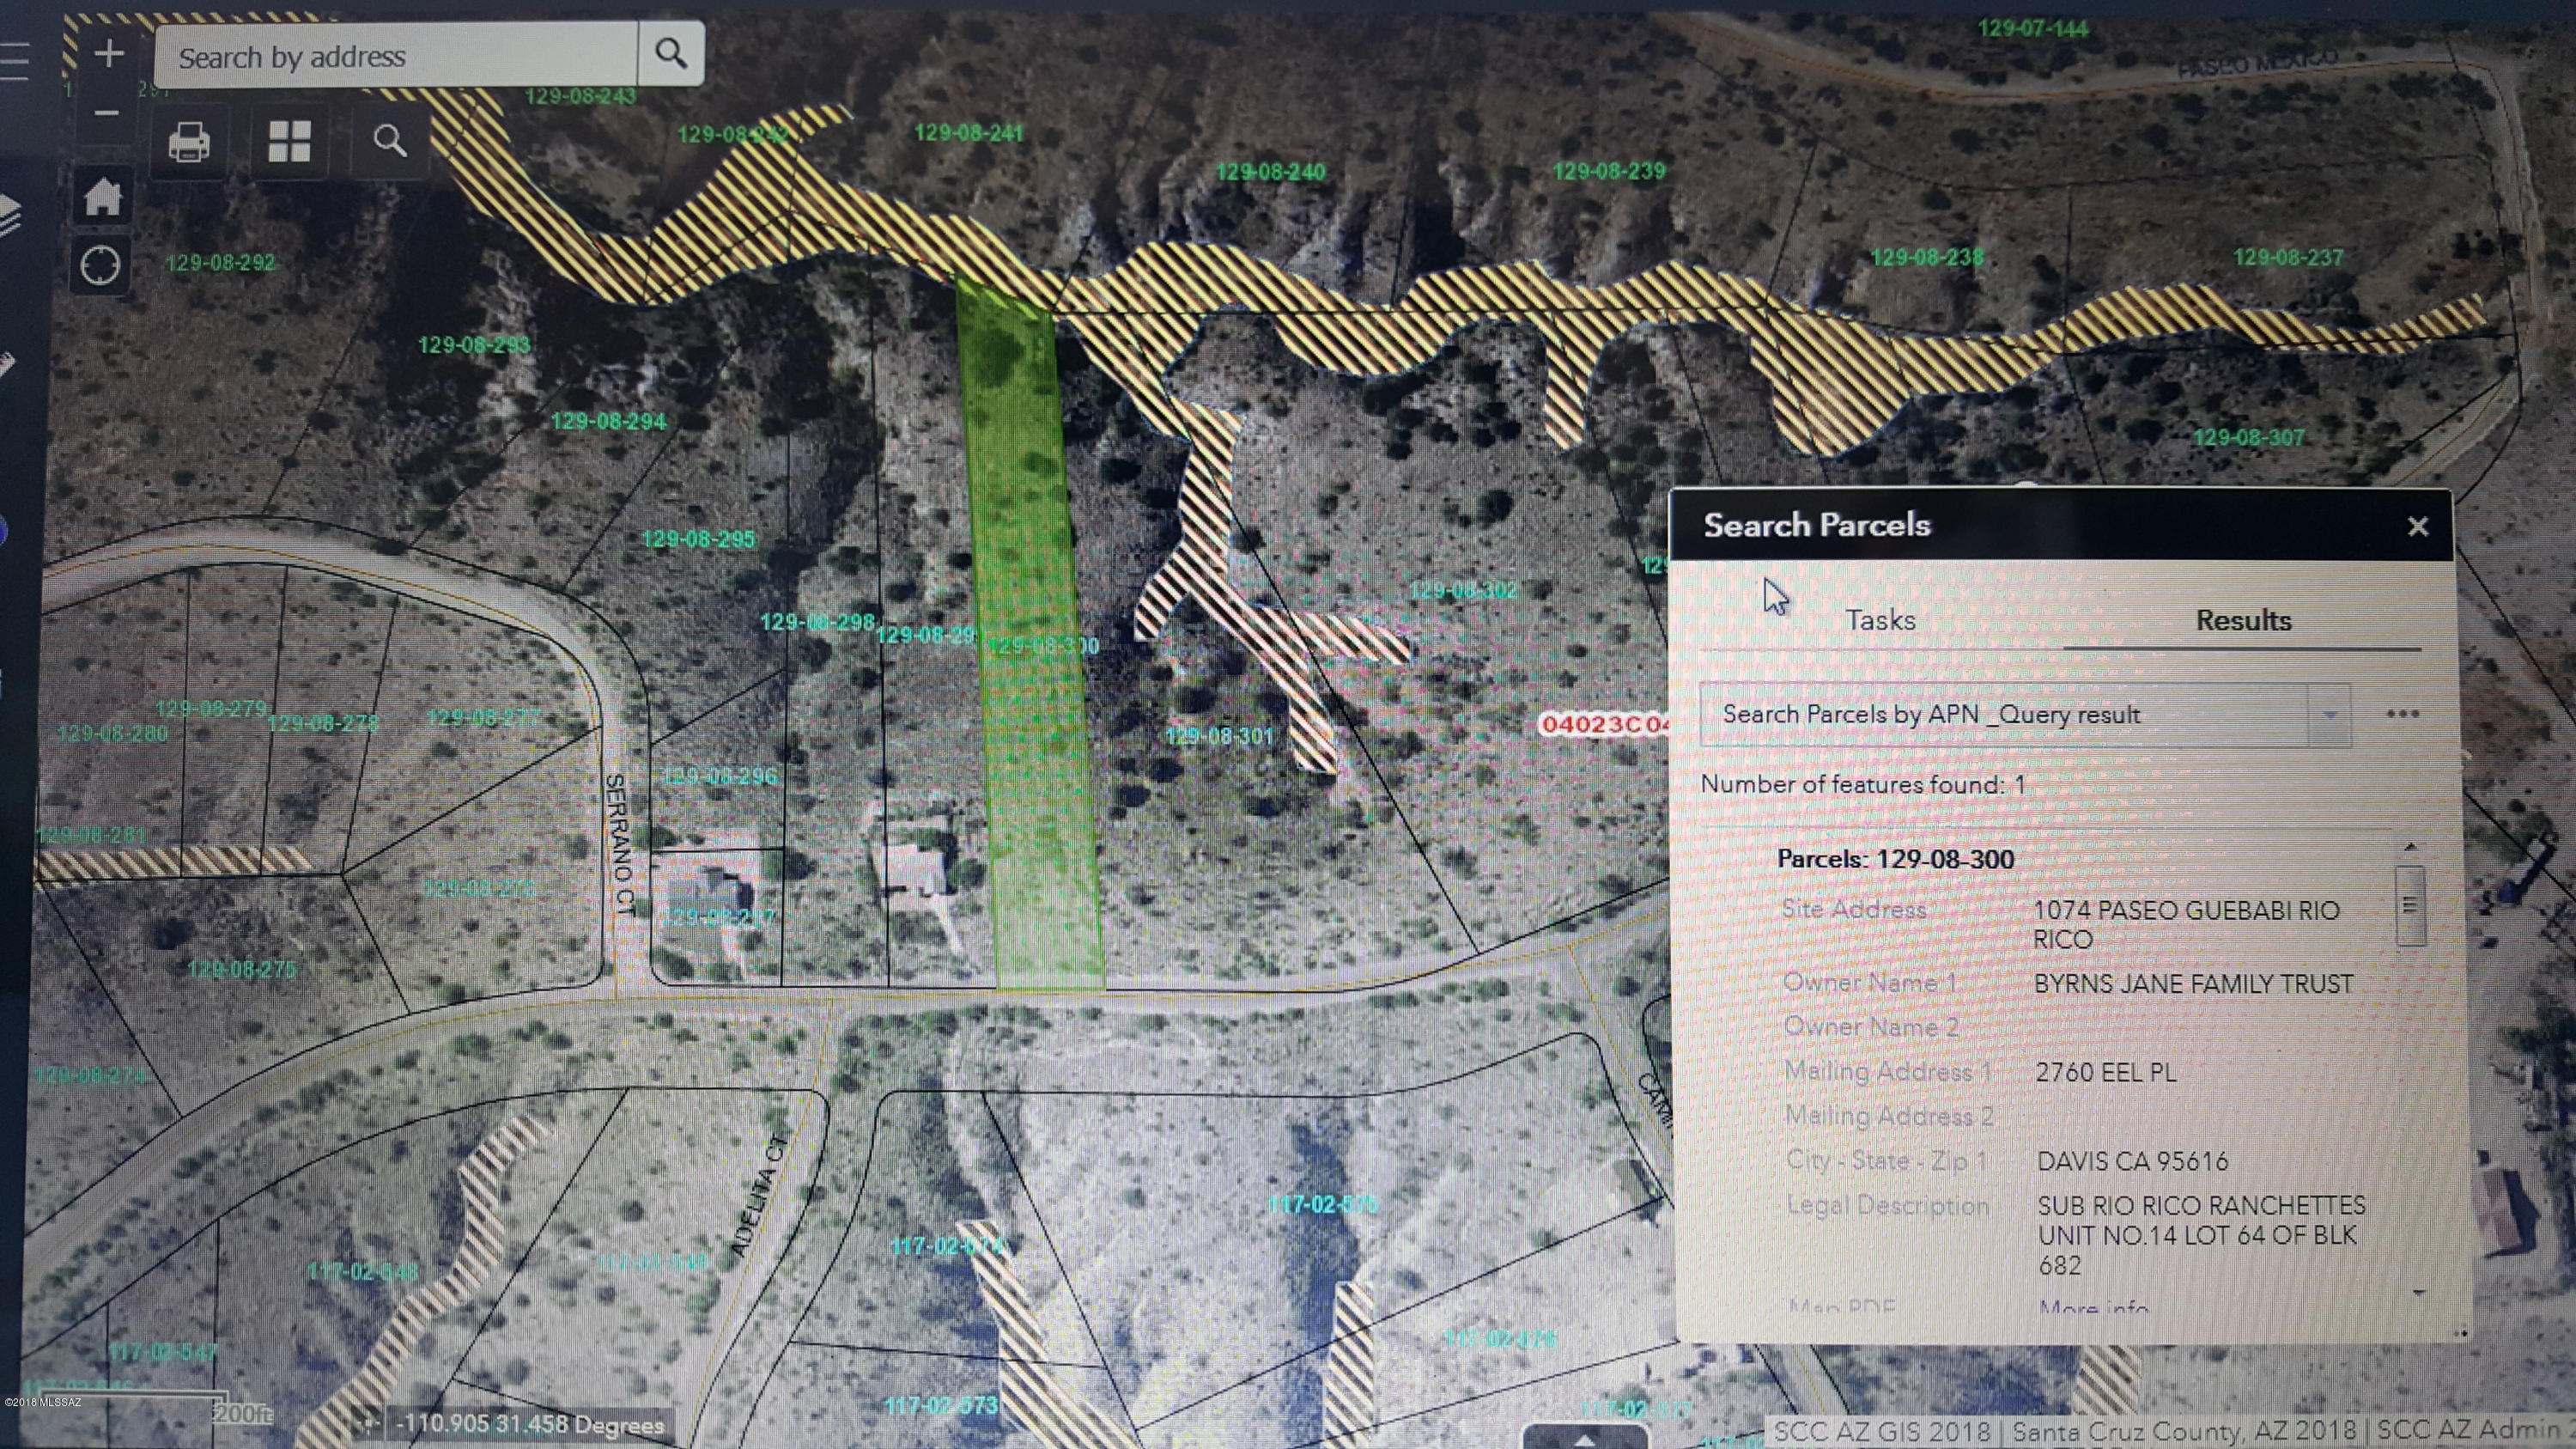
Task: Close the Search Parcels panel
Action: (2418, 526)
